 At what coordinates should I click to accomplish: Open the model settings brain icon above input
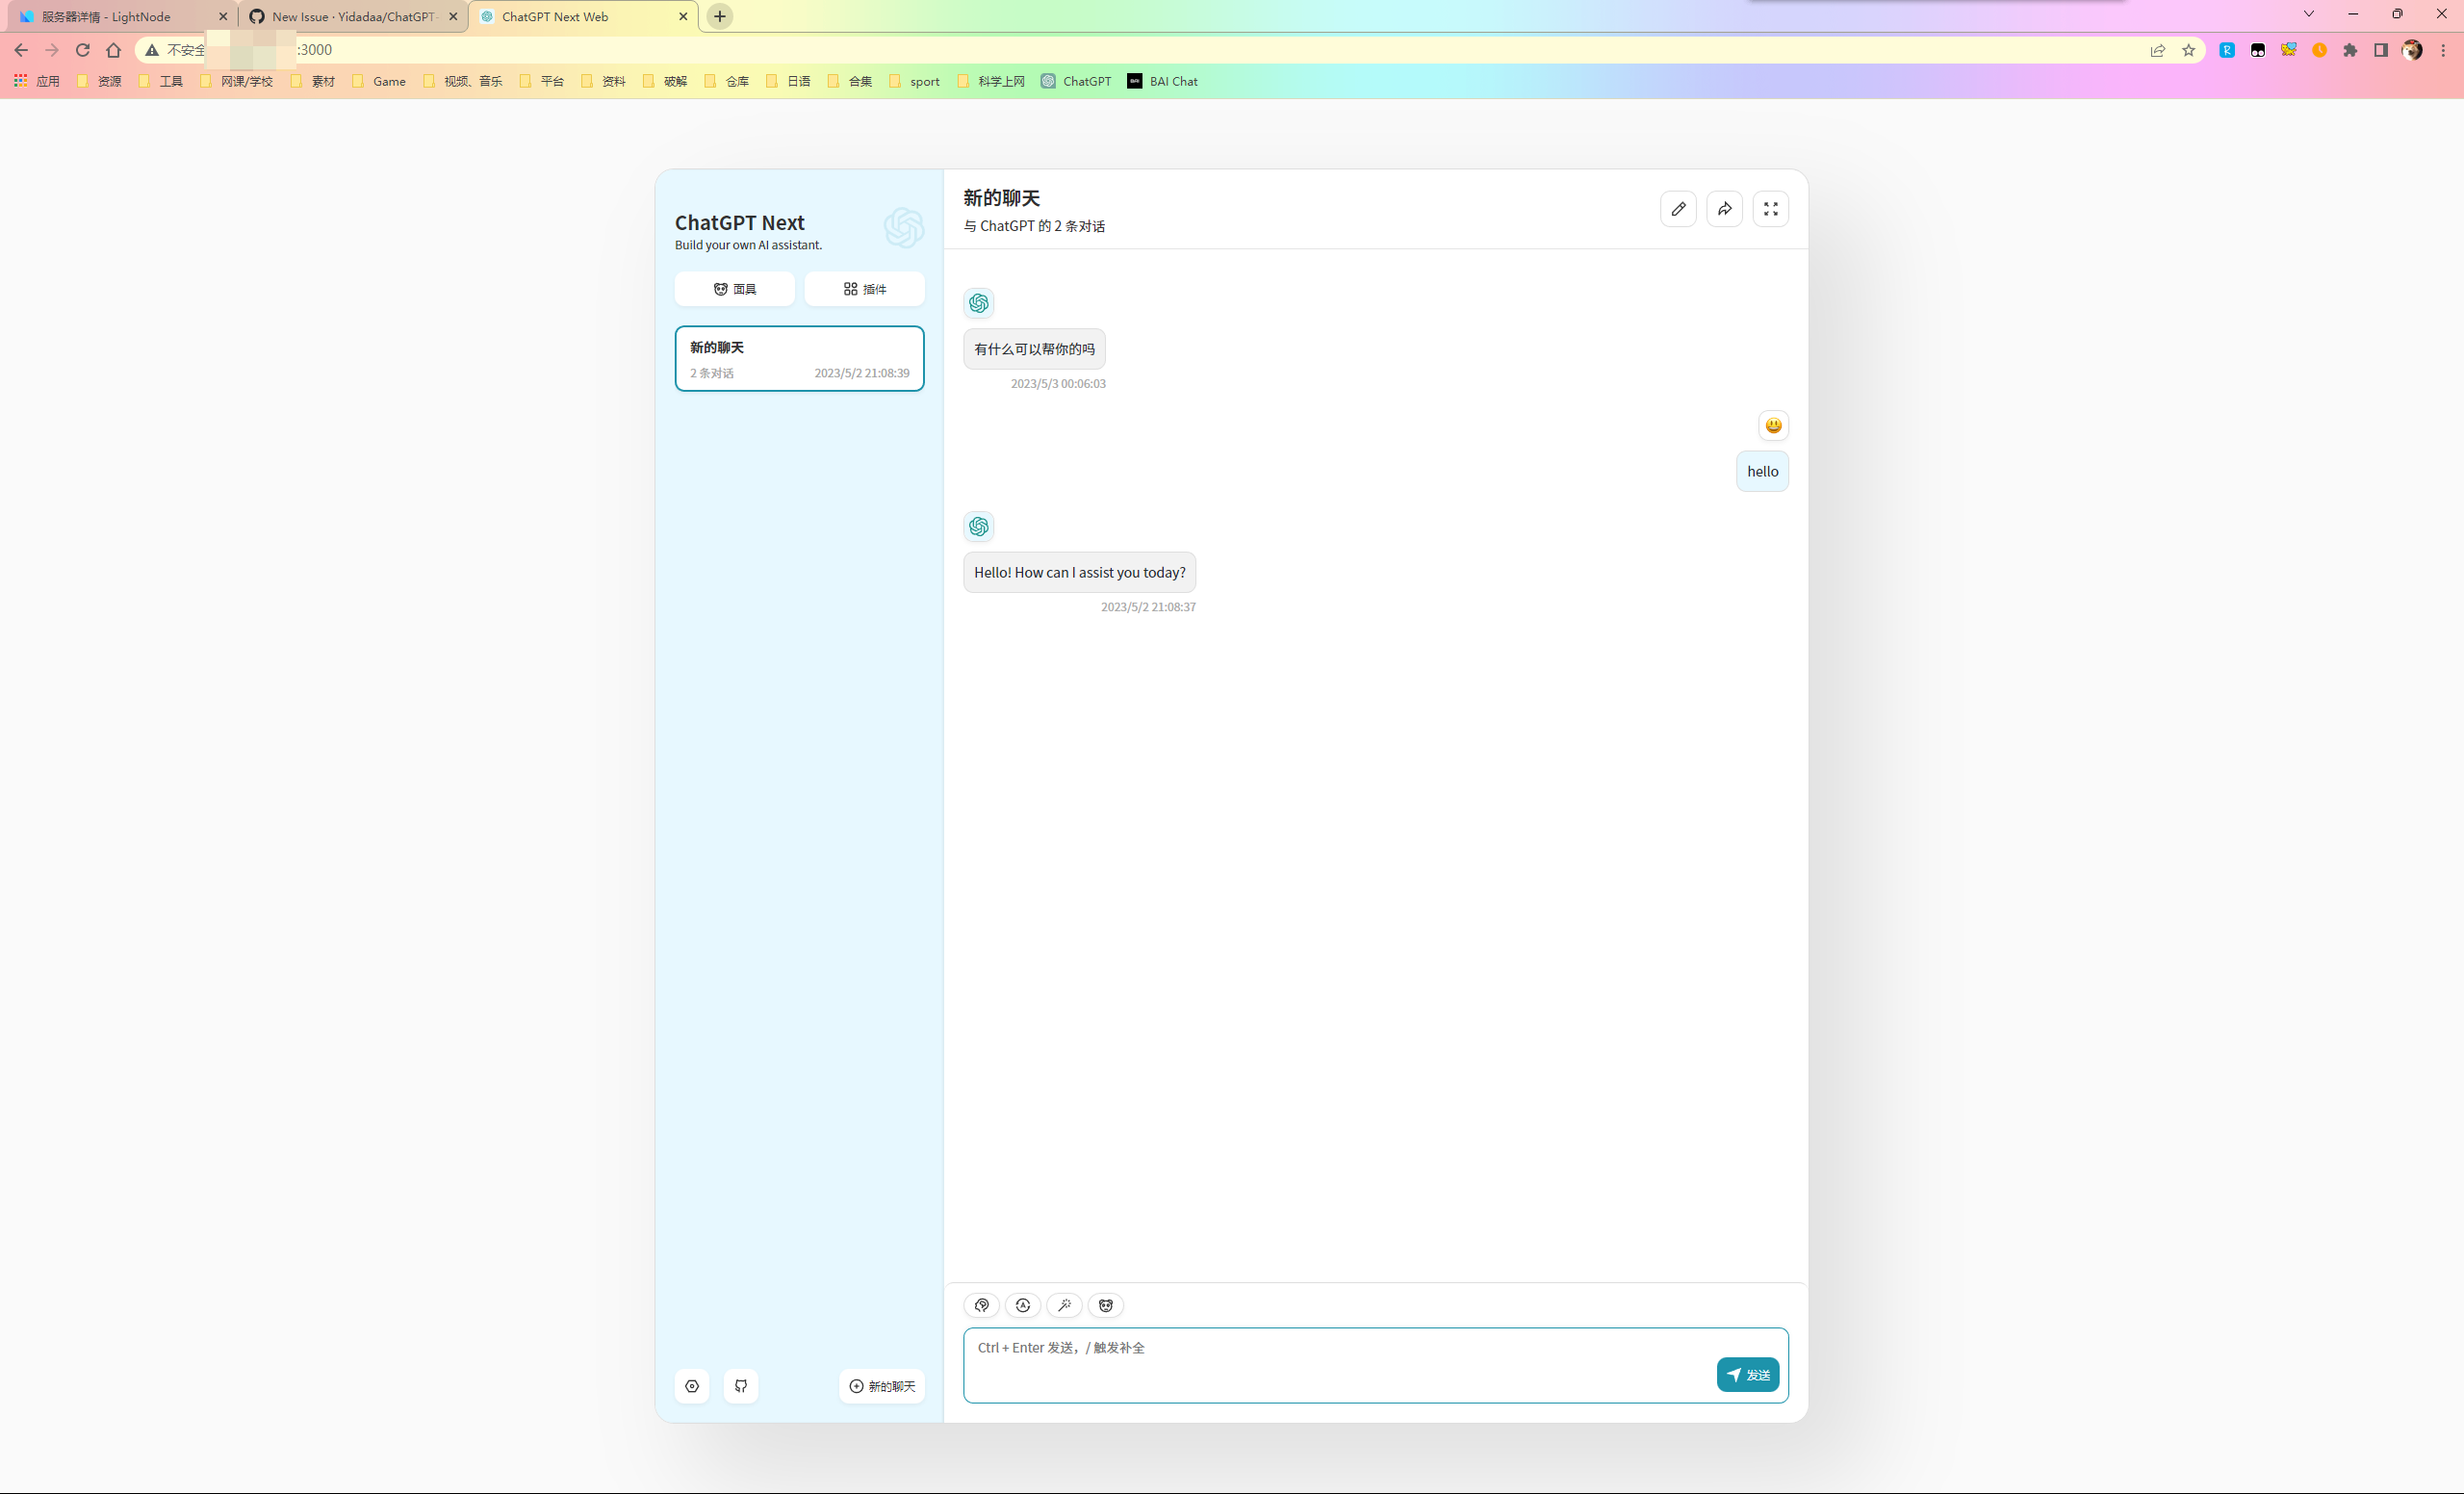tap(981, 1306)
